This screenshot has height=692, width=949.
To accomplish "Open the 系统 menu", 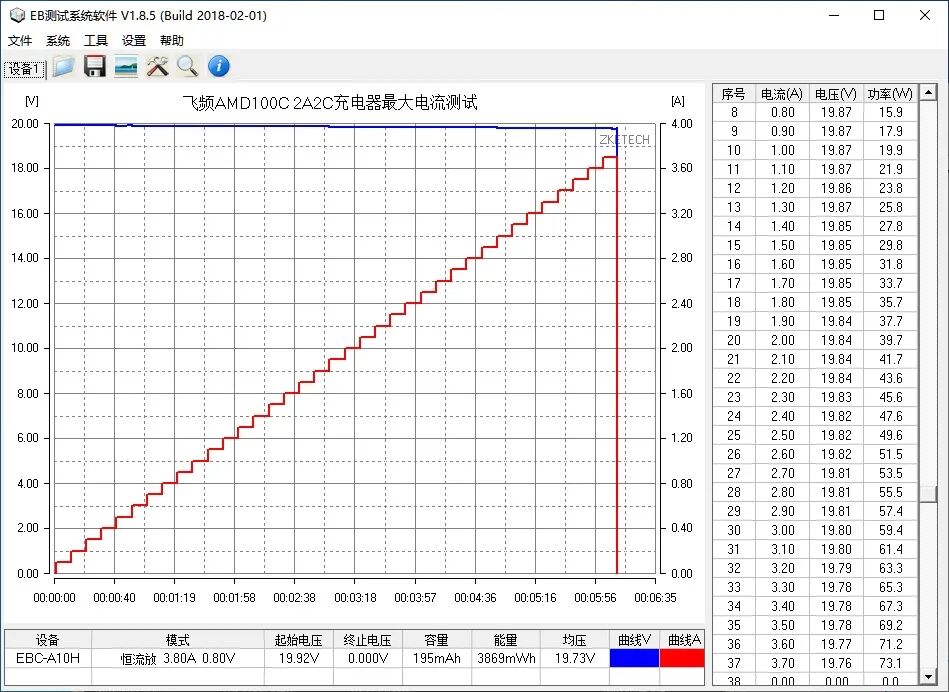I will tap(58, 41).
